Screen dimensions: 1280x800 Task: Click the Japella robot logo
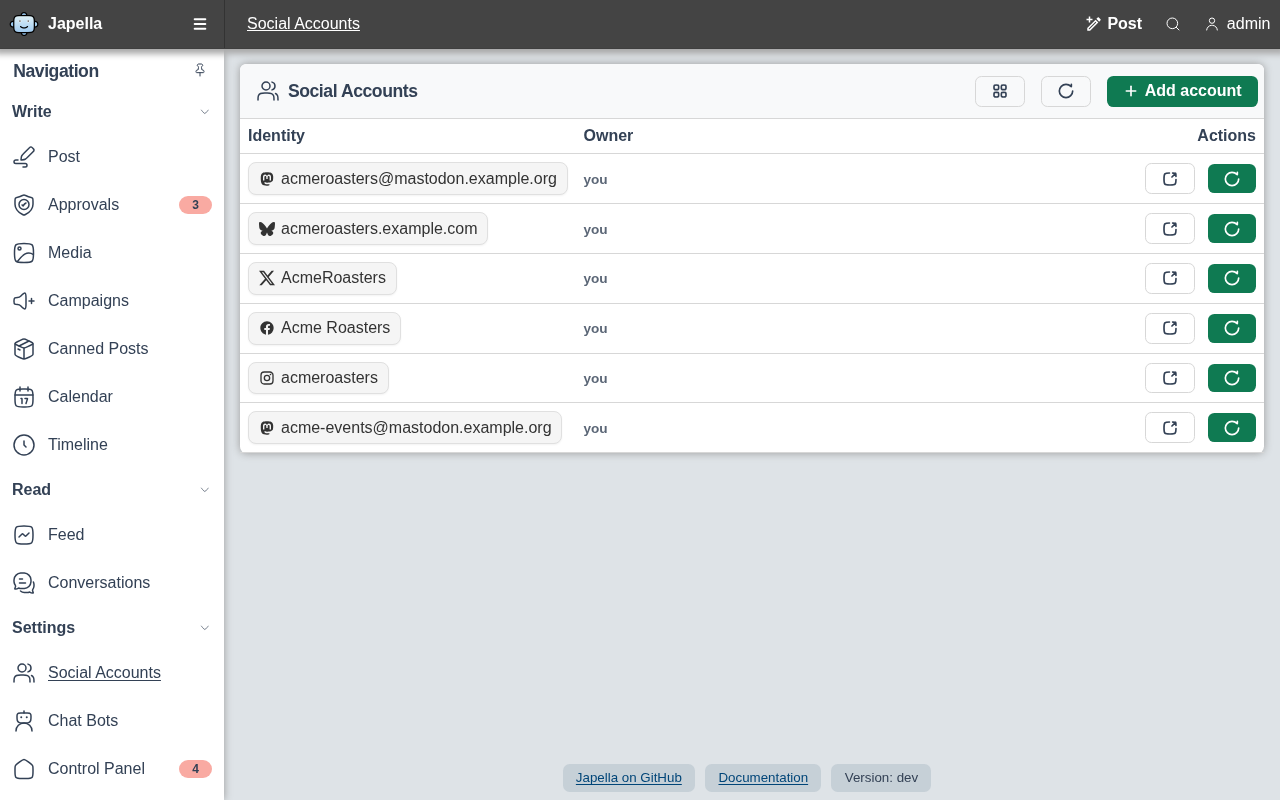tap(24, 24)
